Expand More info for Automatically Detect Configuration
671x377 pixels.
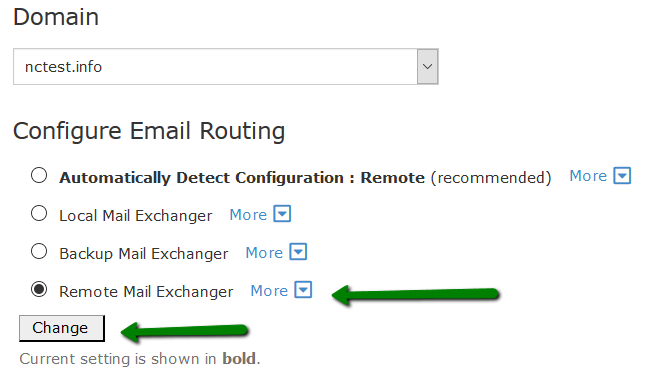pyautogui.click(x=588, y=176)
